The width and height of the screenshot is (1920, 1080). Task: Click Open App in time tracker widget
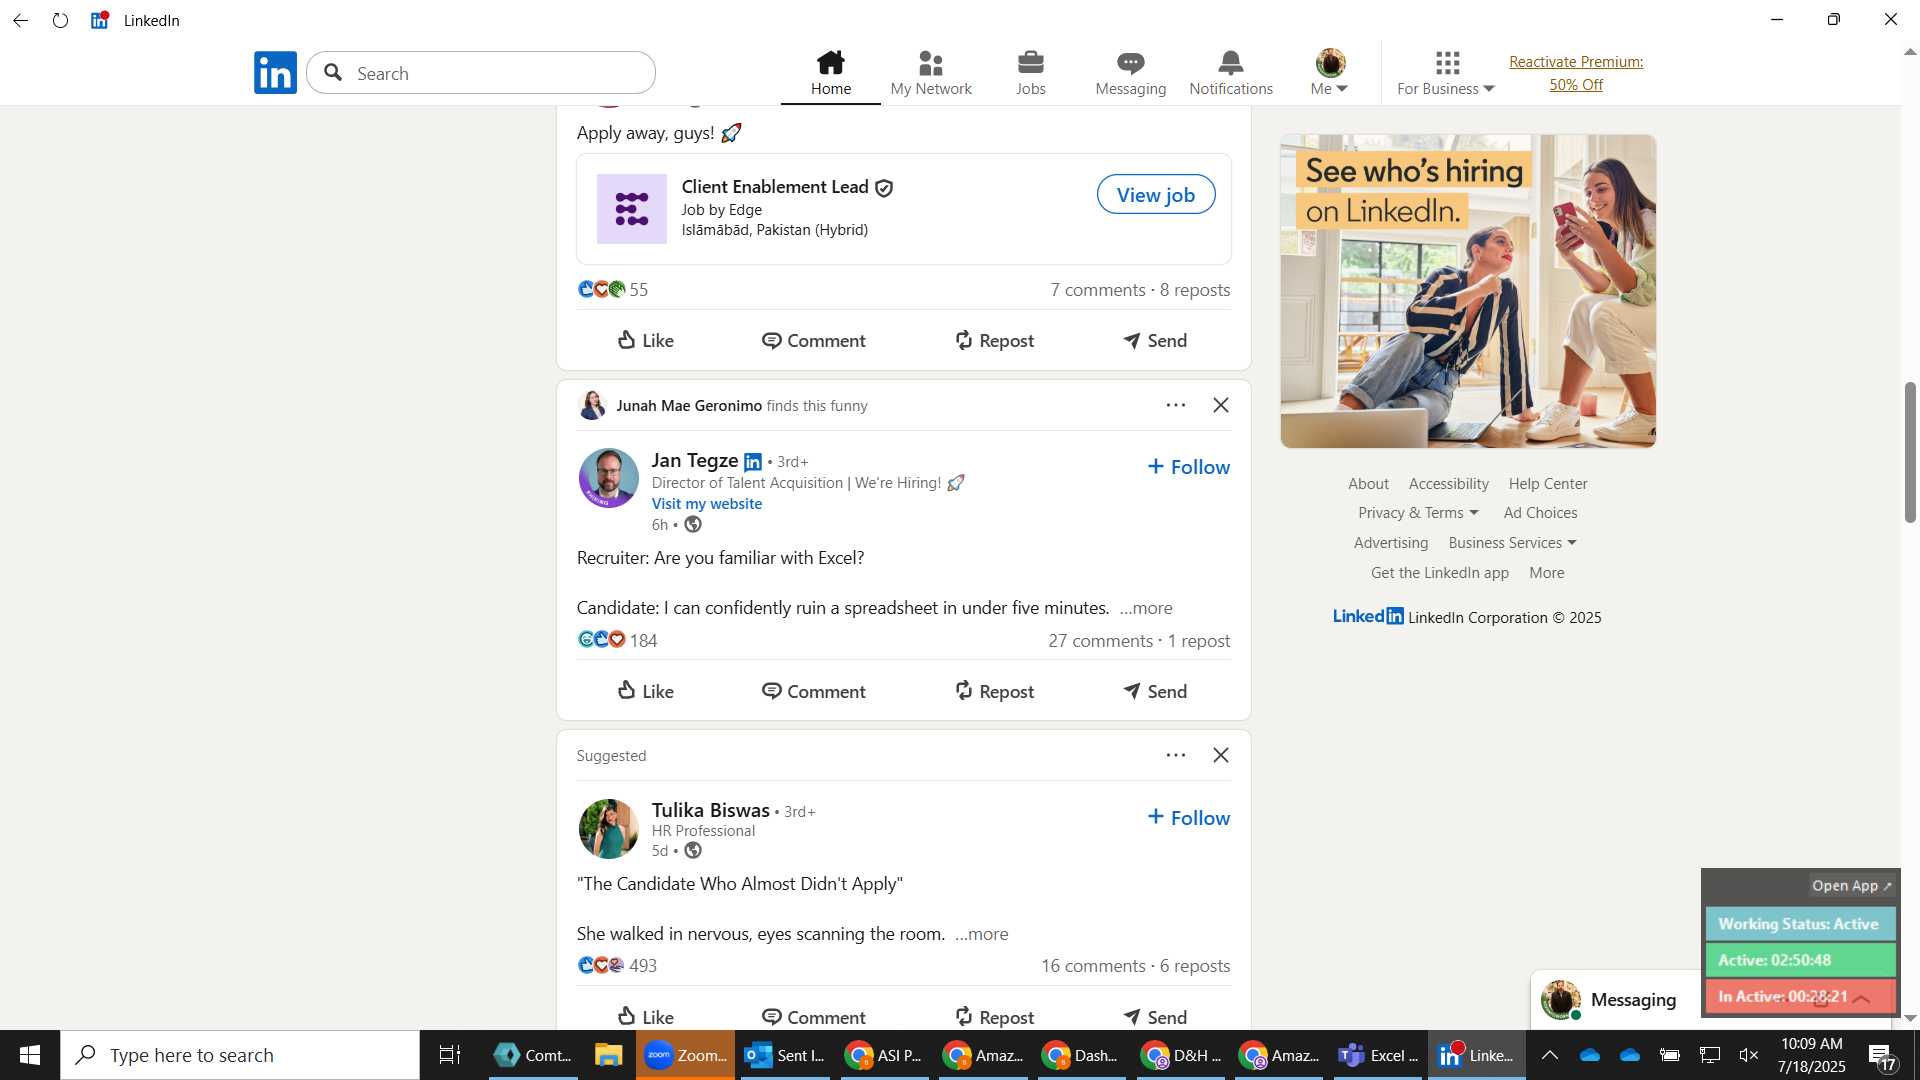point(1851,886)
